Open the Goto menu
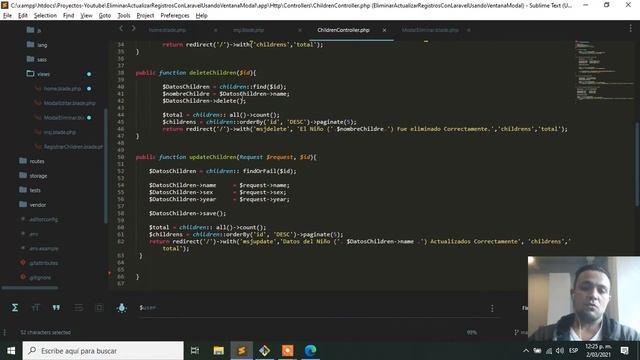This screenshot has height=360, width=640. point(105,16)
